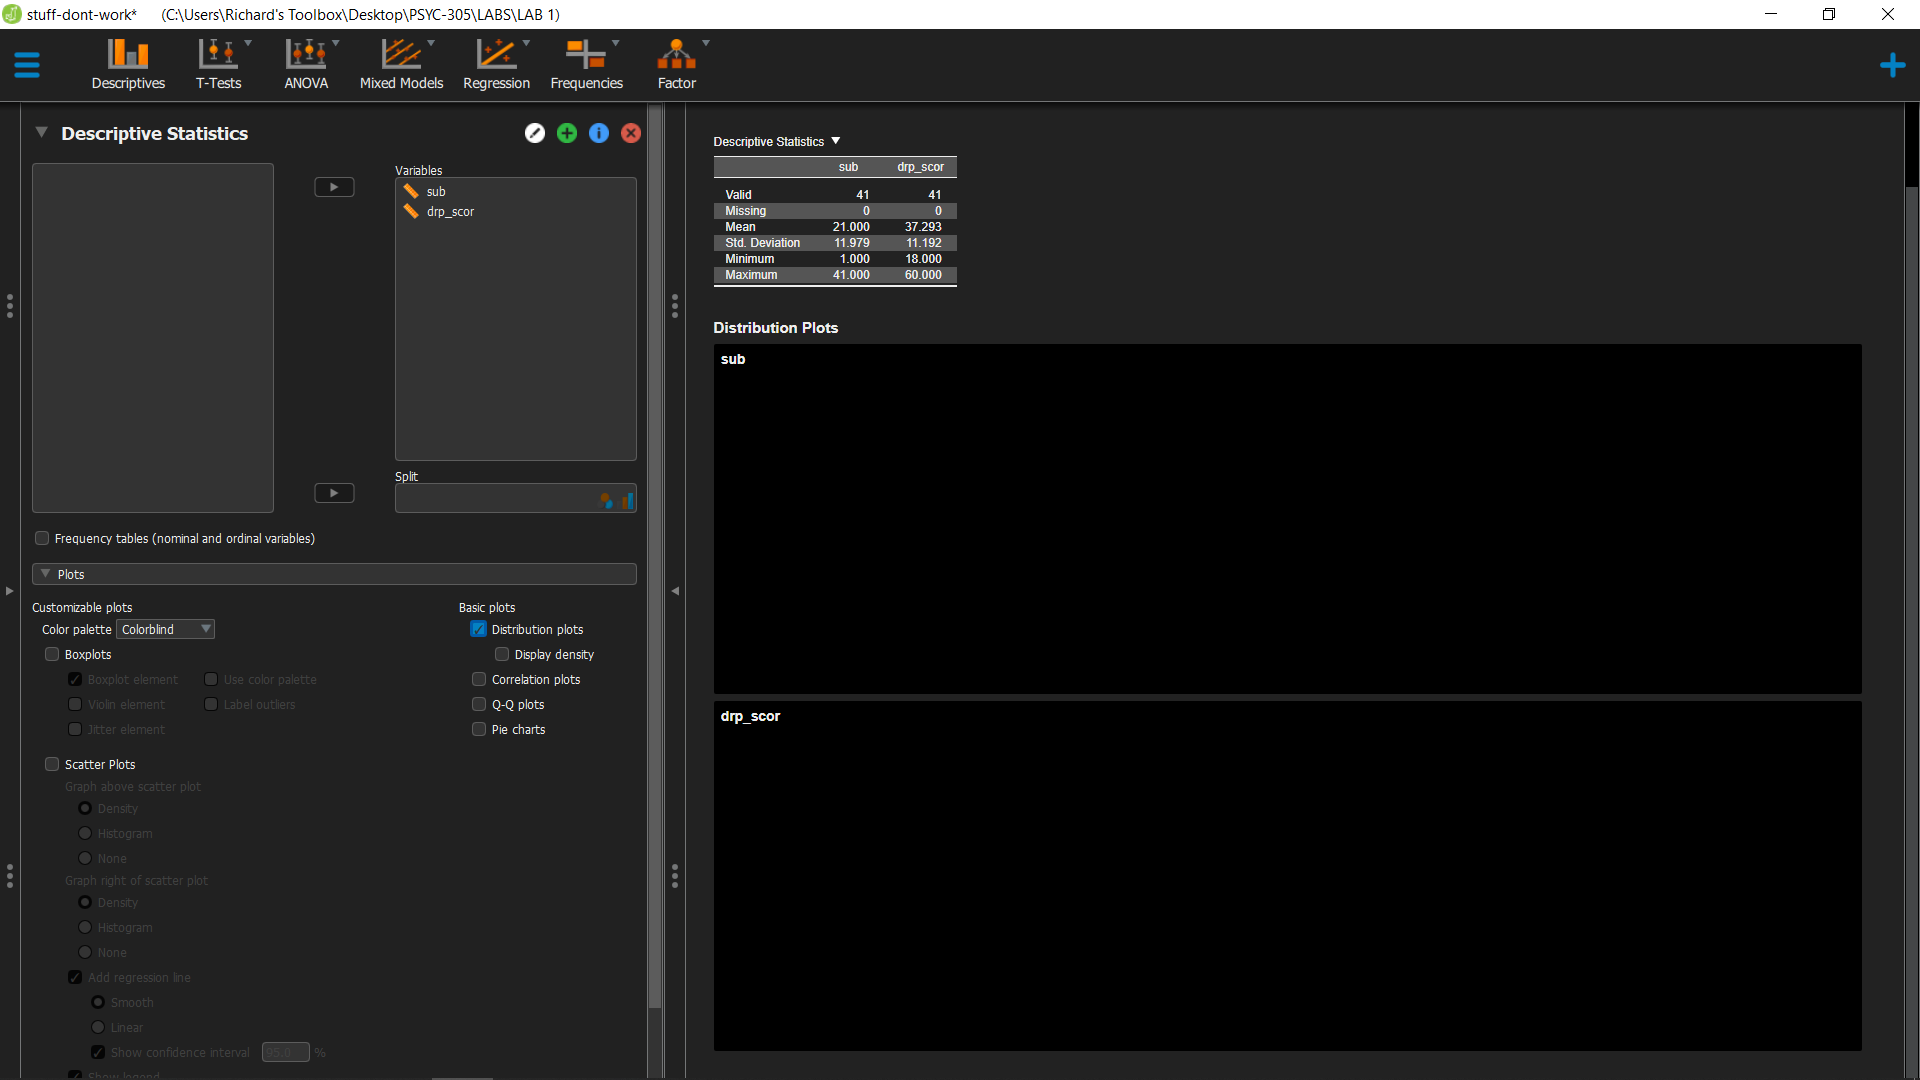Collapse the Plots options section
Image resolution: width=1920 pixels, height=1080 pixels.
pos(44,573)
